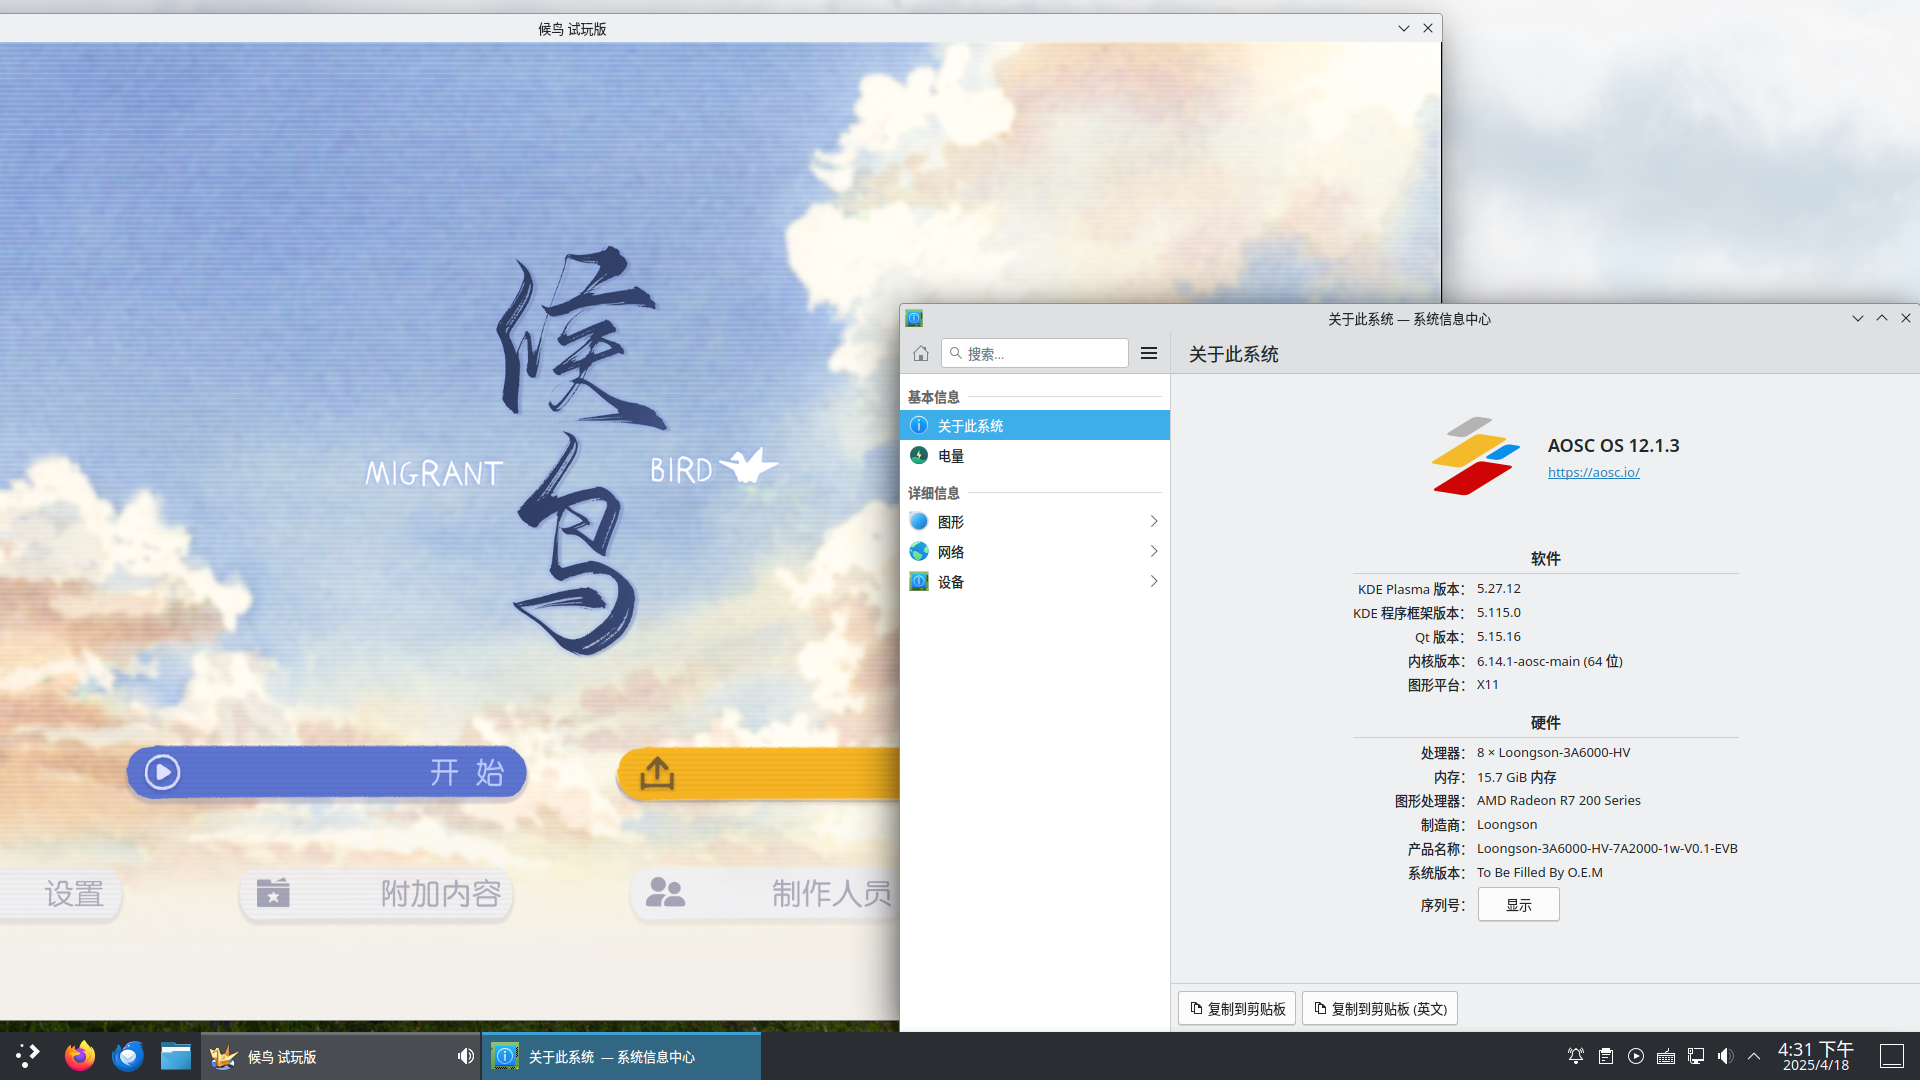
Task: Click the home icon in System Info Center
Action: coord(921,353)
